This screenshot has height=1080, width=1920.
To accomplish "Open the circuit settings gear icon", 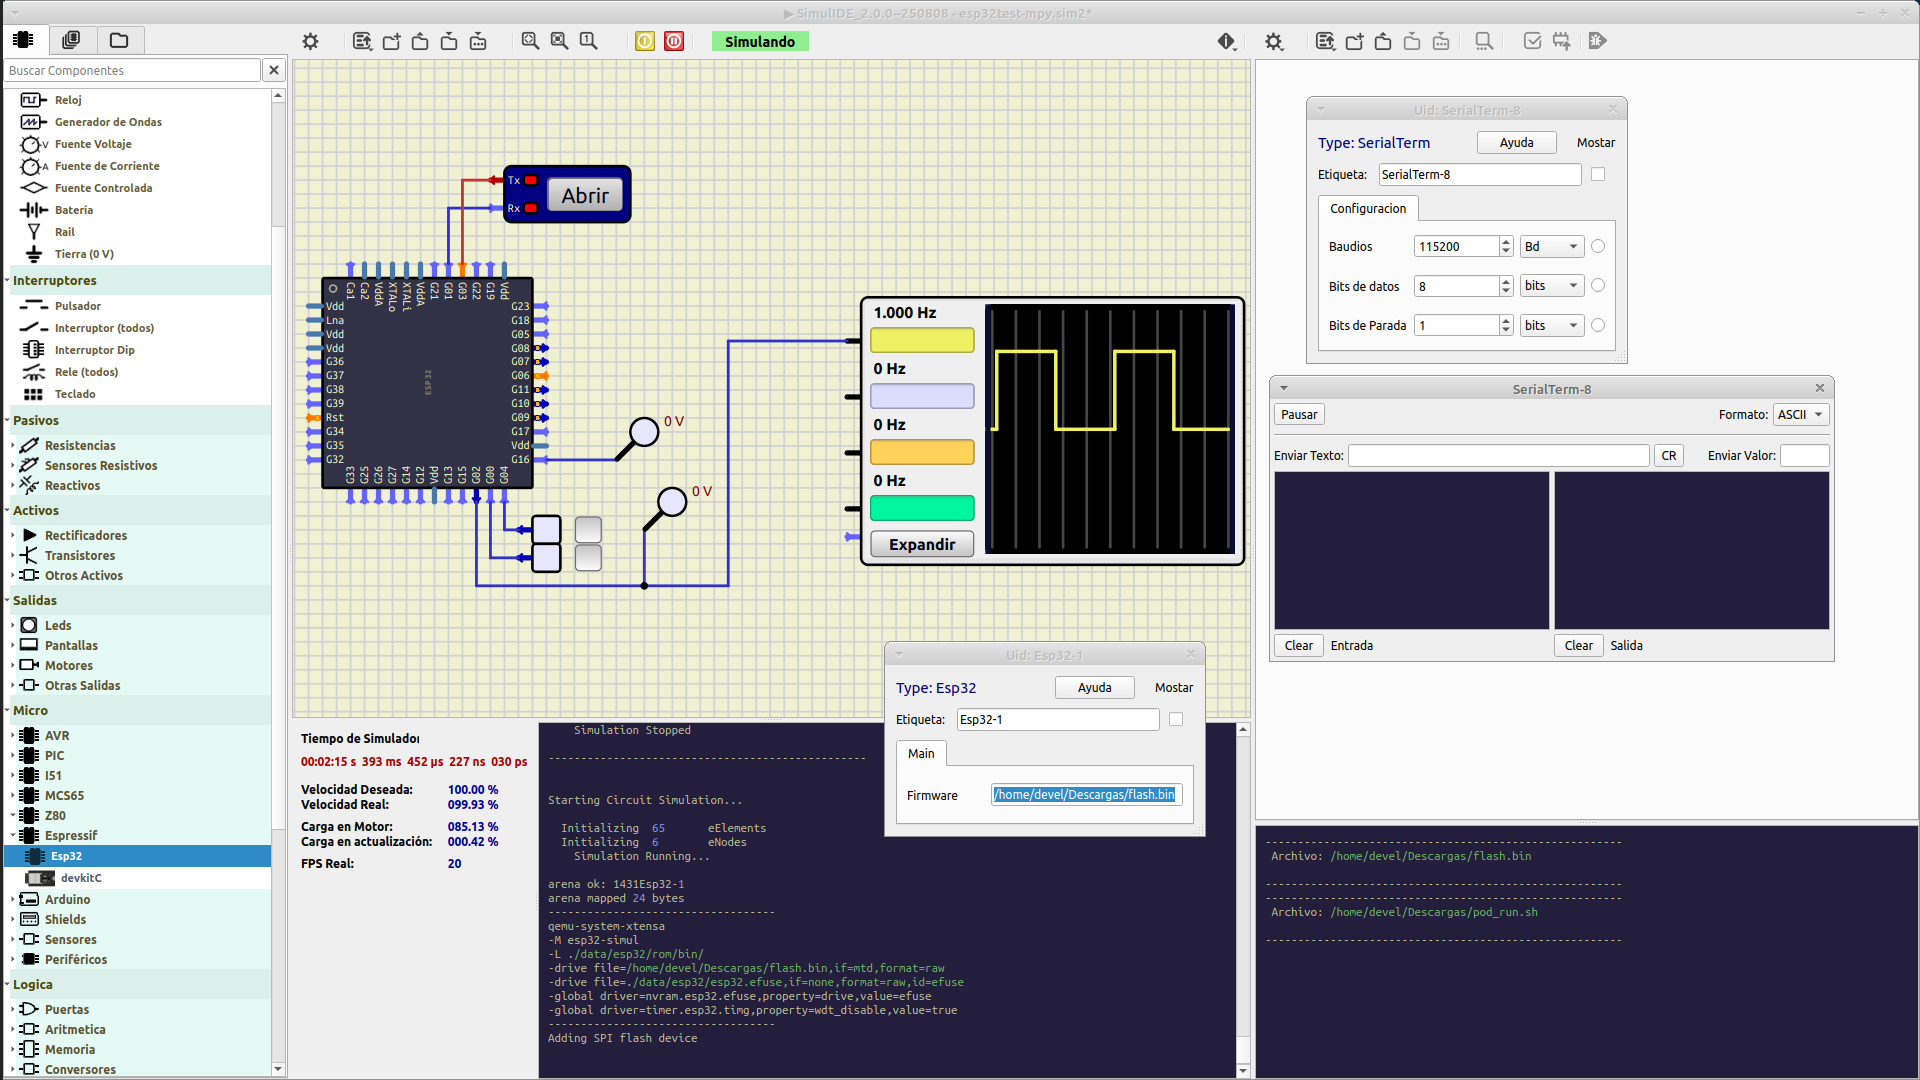I will [310, 41].
